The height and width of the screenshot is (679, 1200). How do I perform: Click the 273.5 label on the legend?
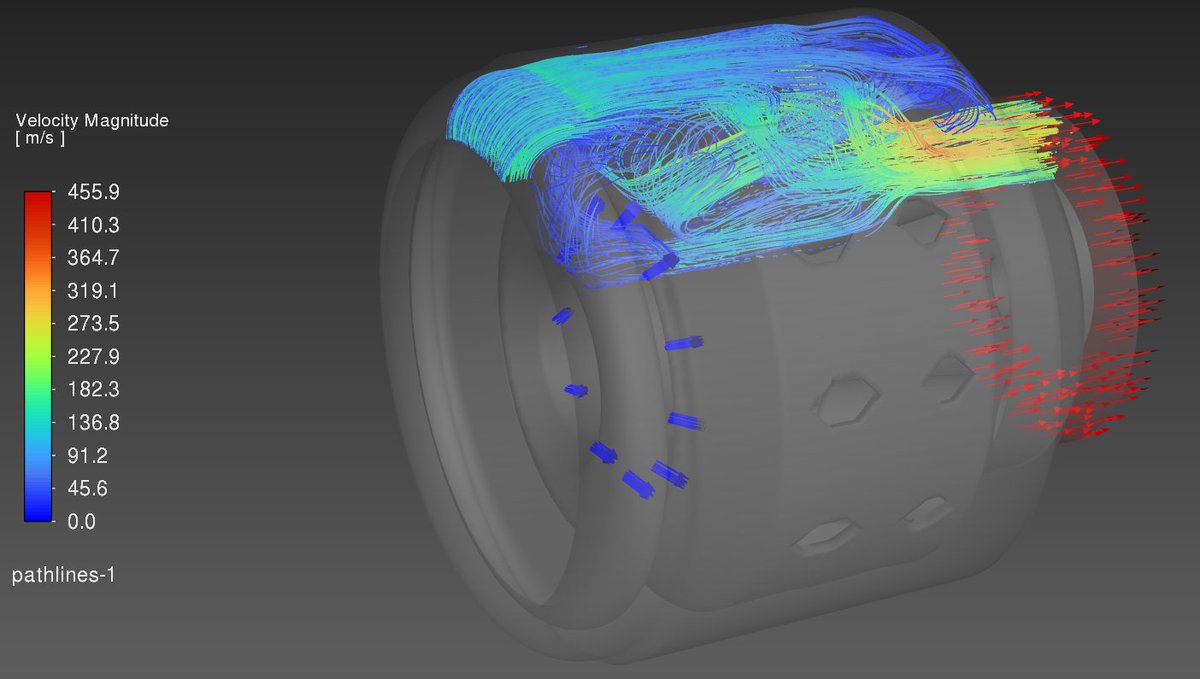[x=93, y=323]
